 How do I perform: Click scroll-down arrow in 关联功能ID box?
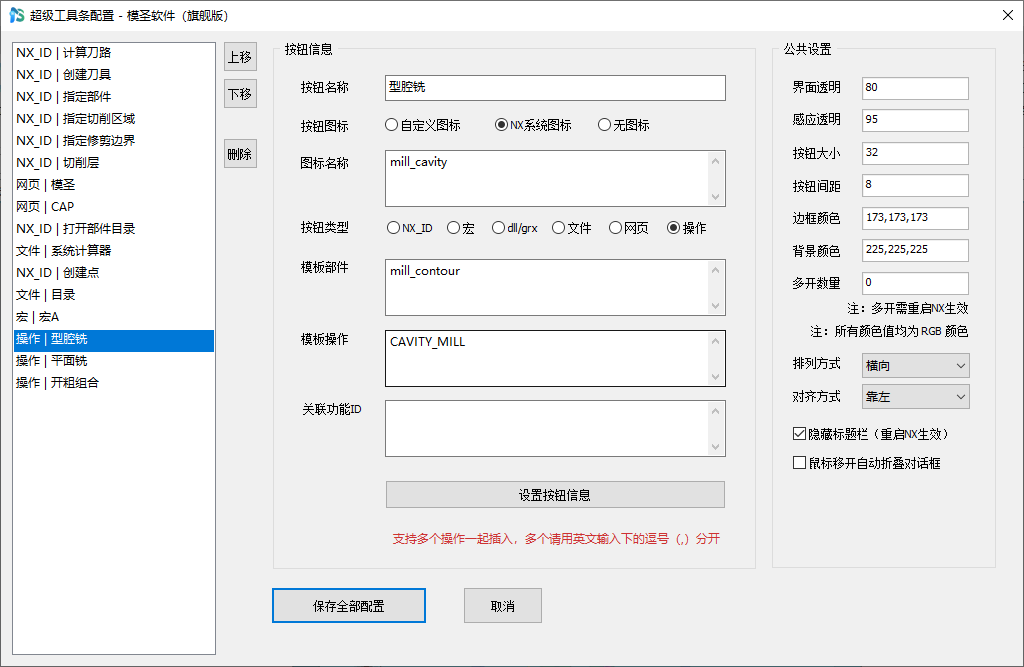tap(716, 447)
